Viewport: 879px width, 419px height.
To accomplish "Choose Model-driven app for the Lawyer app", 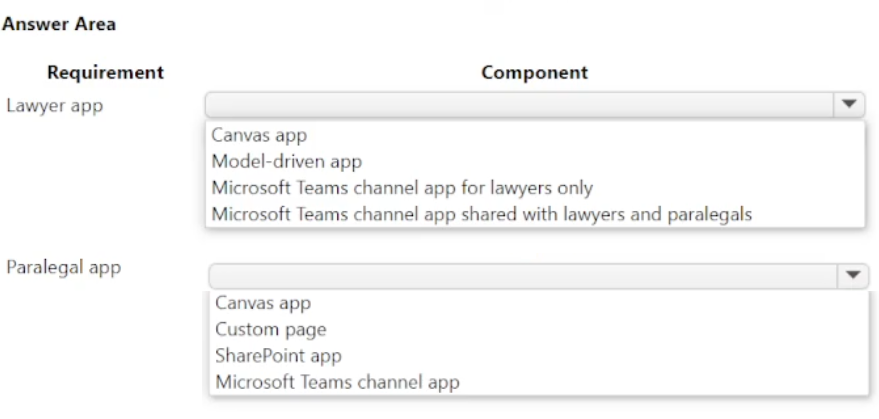I will (x=286, y=161).
